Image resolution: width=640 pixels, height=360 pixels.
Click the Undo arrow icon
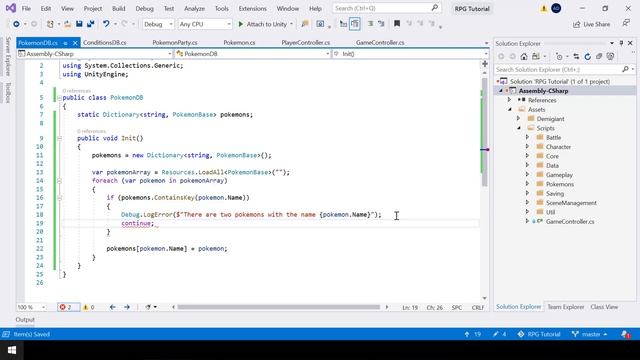coord(106,24)
